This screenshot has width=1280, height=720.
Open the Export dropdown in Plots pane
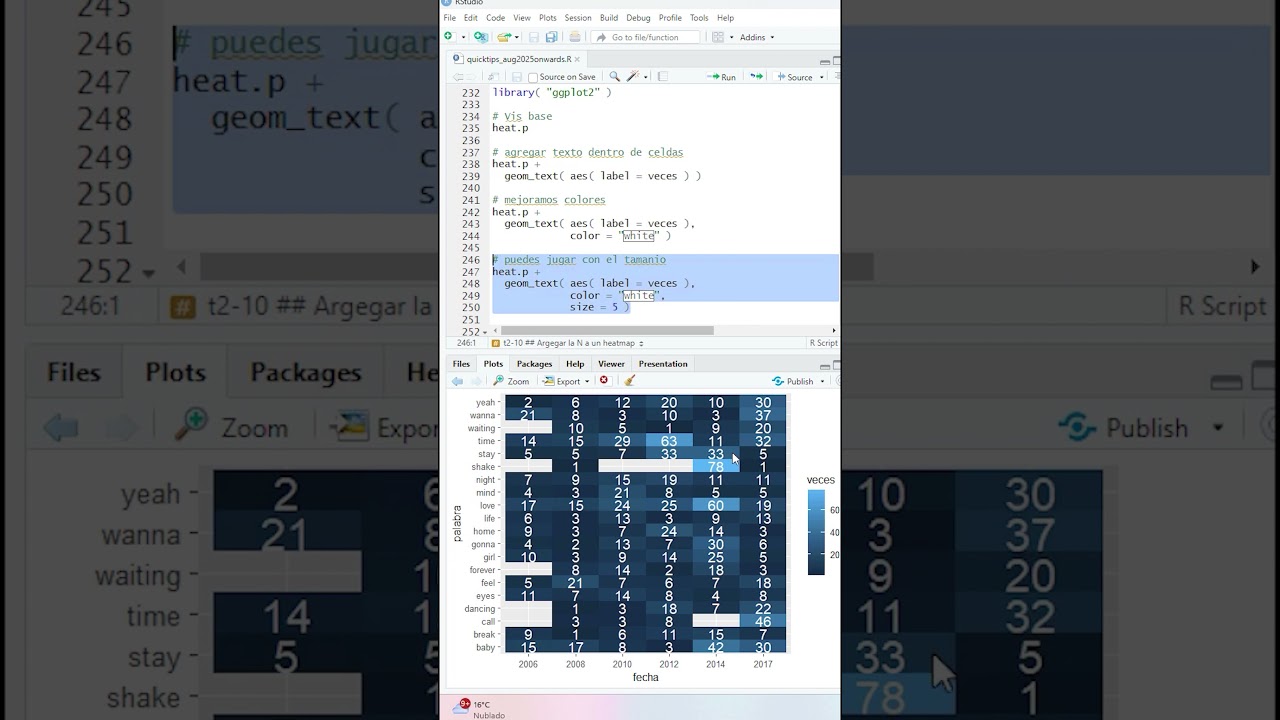click(x=566, y=381)
